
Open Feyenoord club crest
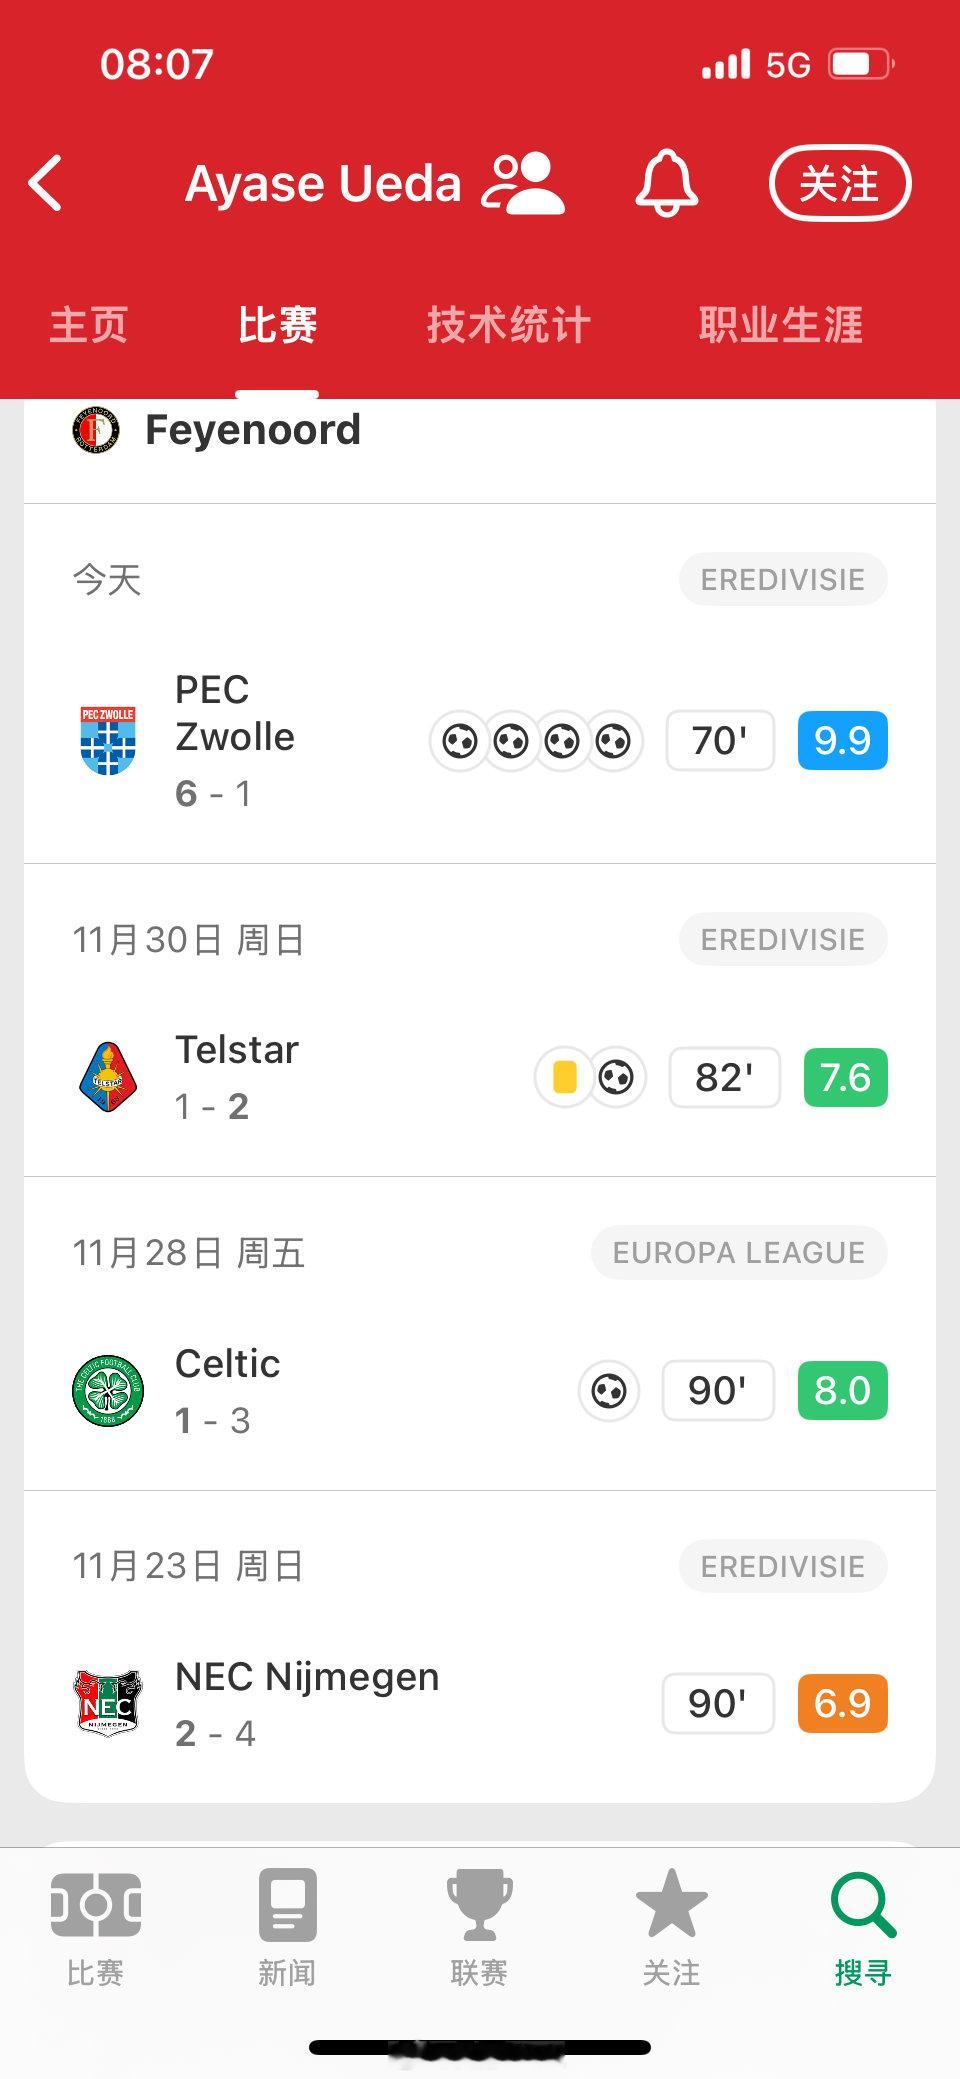pyautogui.click(x=96, y=430)
